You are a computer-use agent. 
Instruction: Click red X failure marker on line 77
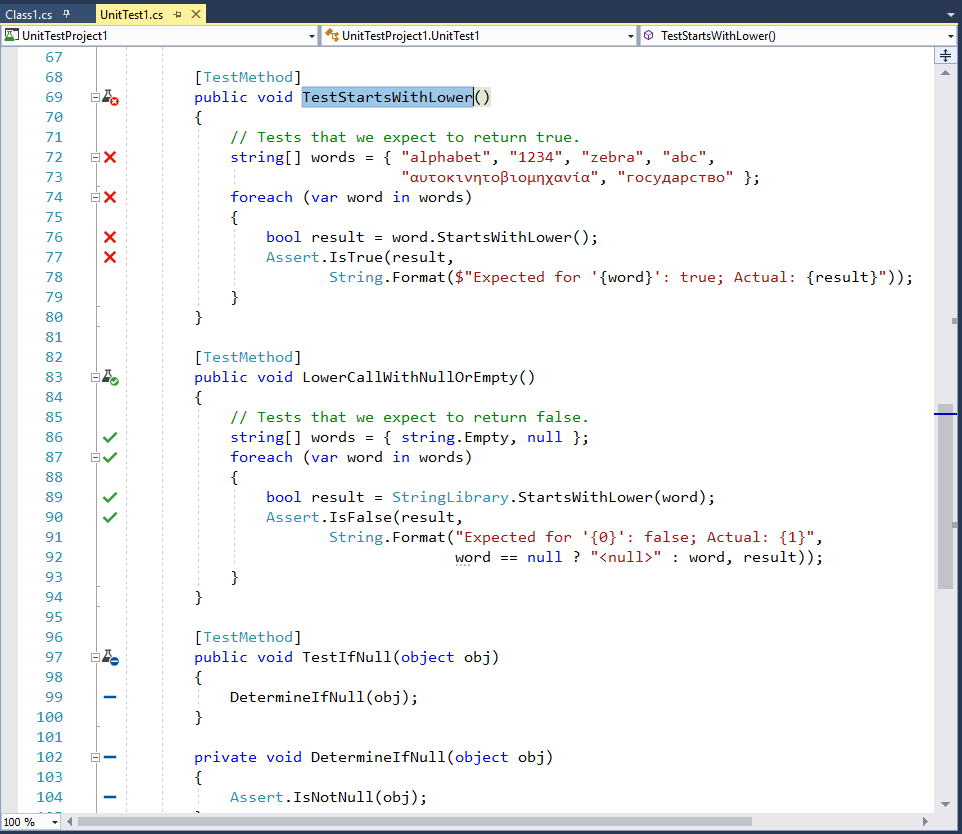click(x=110, y=257)
